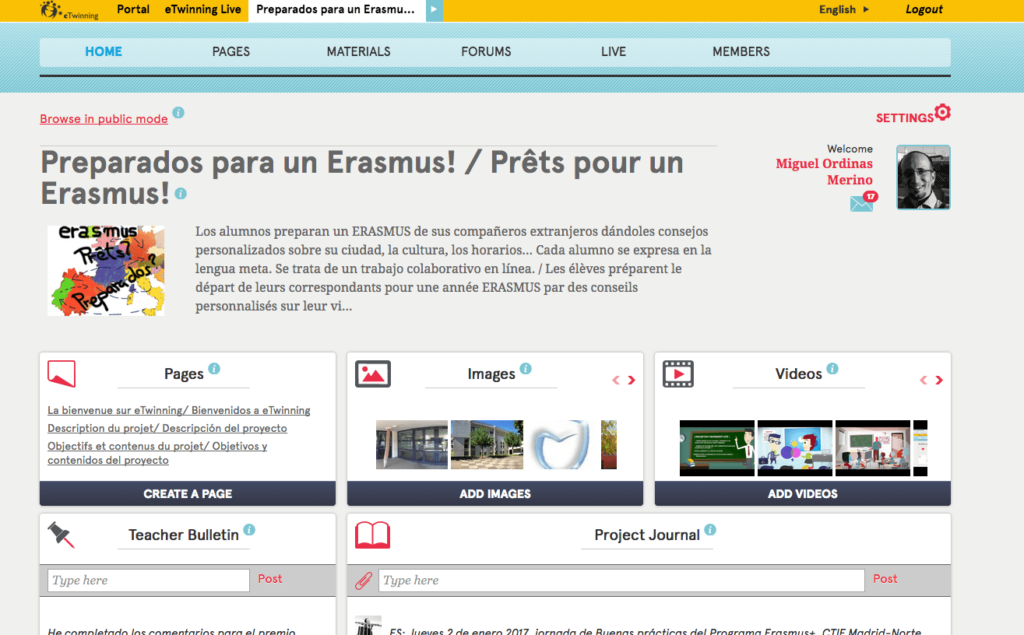Screen dimensions: 1024x635
Task: Focus the Teacher Bulletin Type here field
Action: (x=148, y=580)
